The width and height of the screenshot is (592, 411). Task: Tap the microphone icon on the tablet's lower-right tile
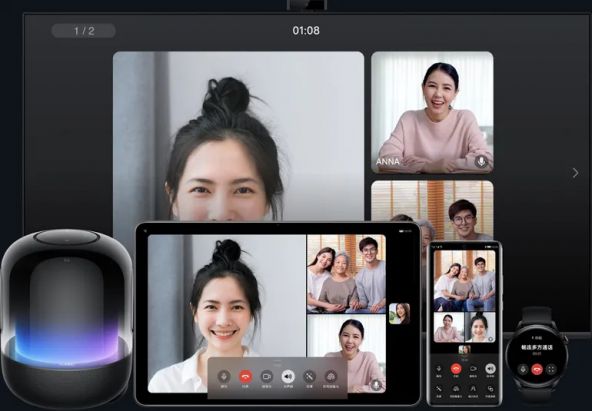point(376,385)
